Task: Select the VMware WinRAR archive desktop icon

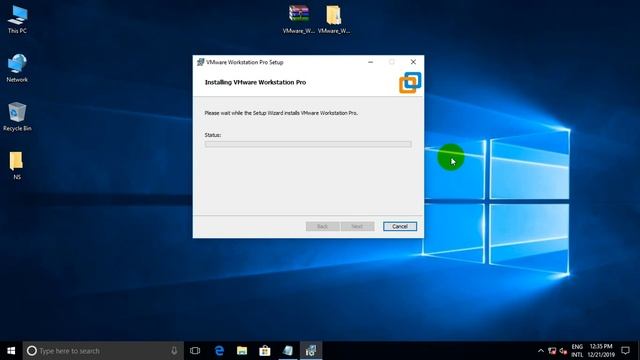Action: tap(299, 19)
